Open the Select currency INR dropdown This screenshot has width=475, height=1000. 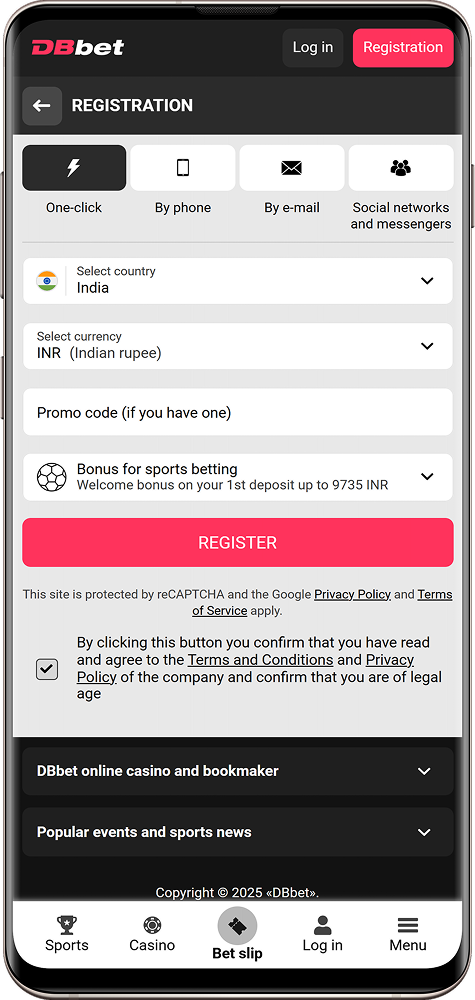click(238, 346)
